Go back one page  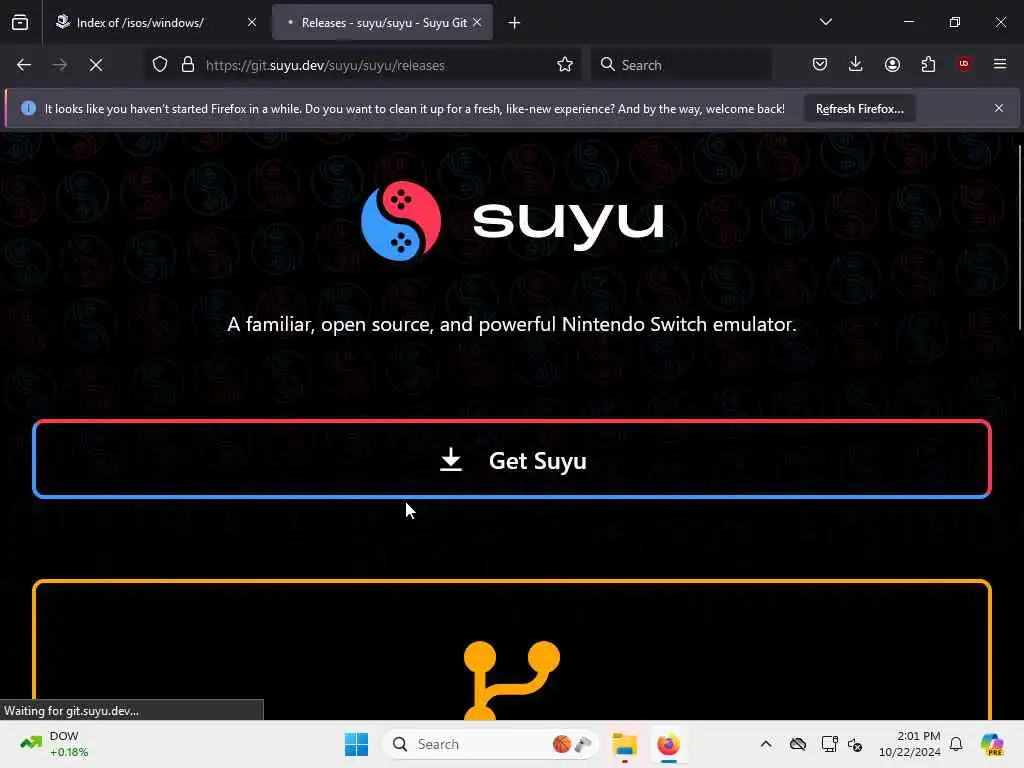(x=24, y=65)
